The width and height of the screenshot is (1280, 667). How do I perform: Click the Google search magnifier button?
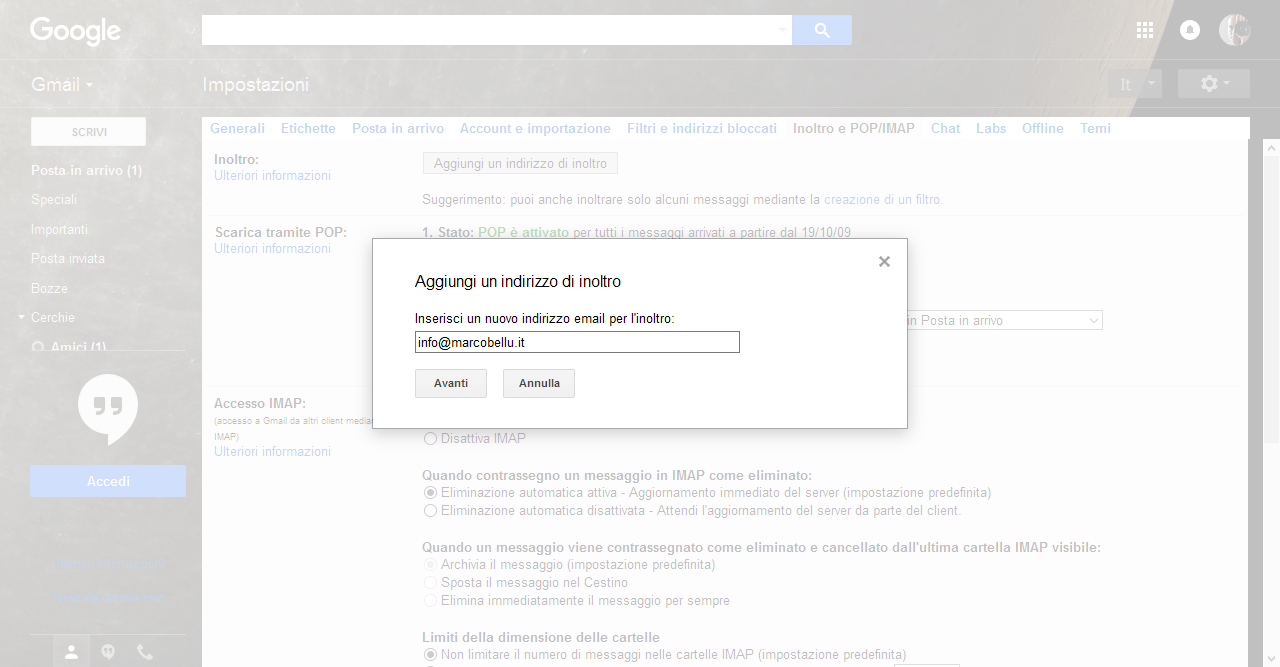click(x=822, y=30)
